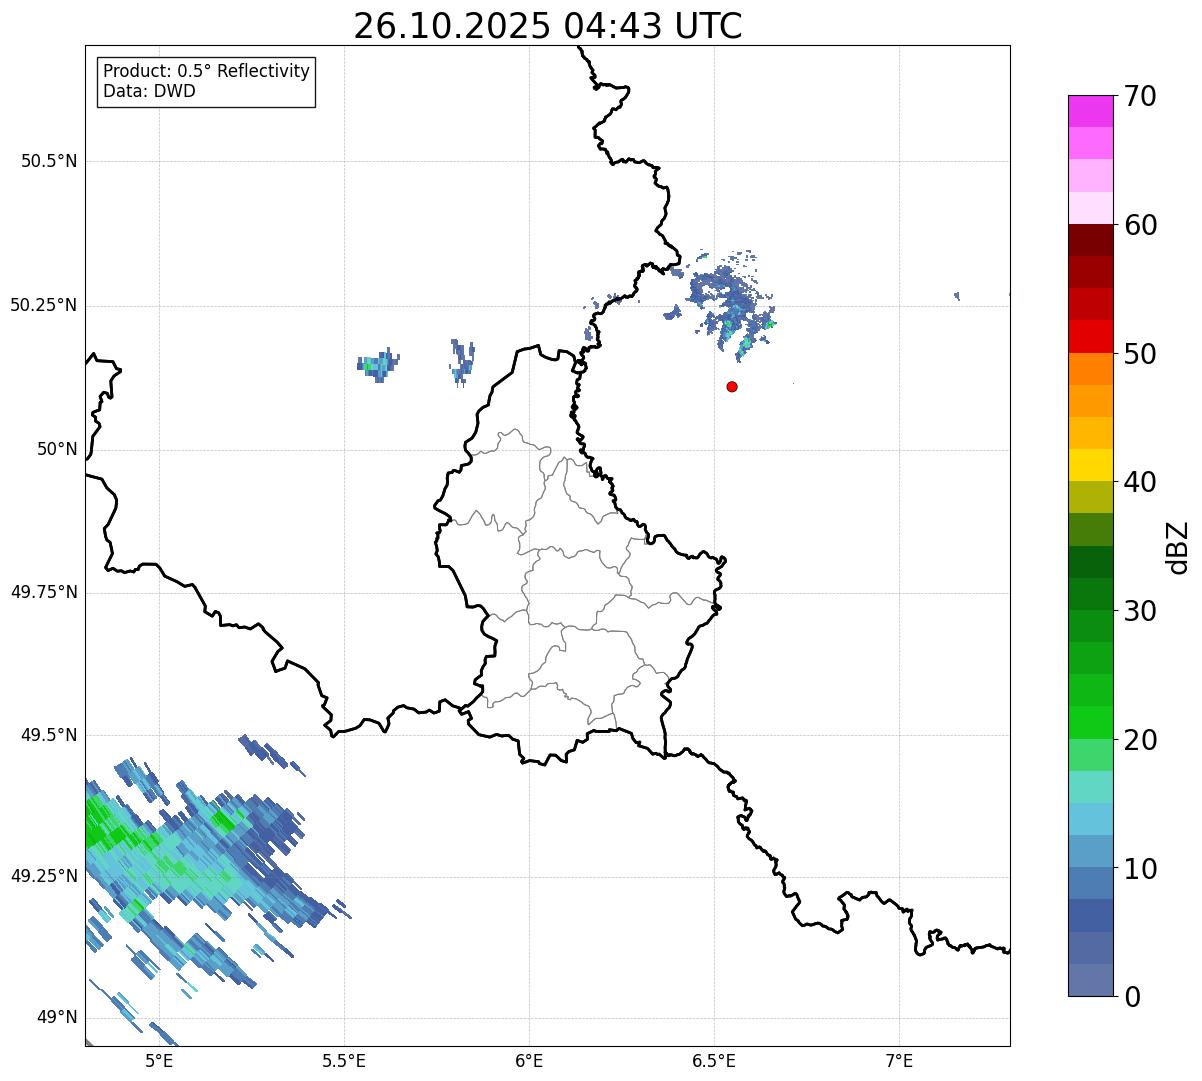1202x1081 pixels.
Task: Click the 50°N latitude label
Action: pyautogui.click(x=57, y=449)
